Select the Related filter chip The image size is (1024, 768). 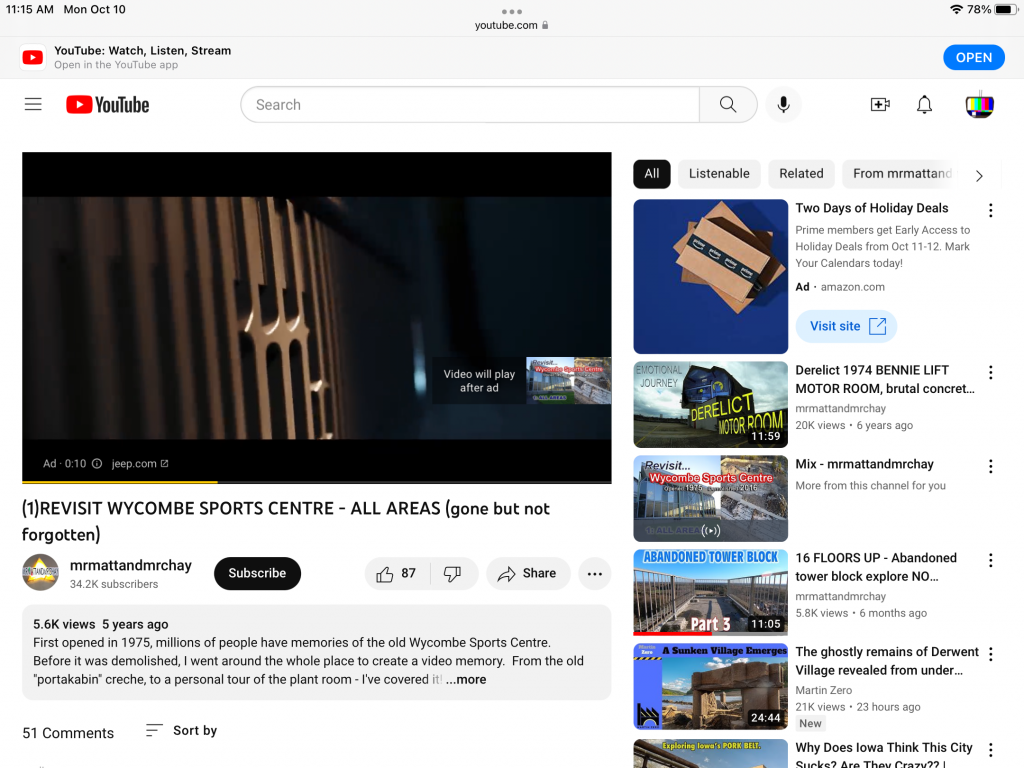[801, 173]
